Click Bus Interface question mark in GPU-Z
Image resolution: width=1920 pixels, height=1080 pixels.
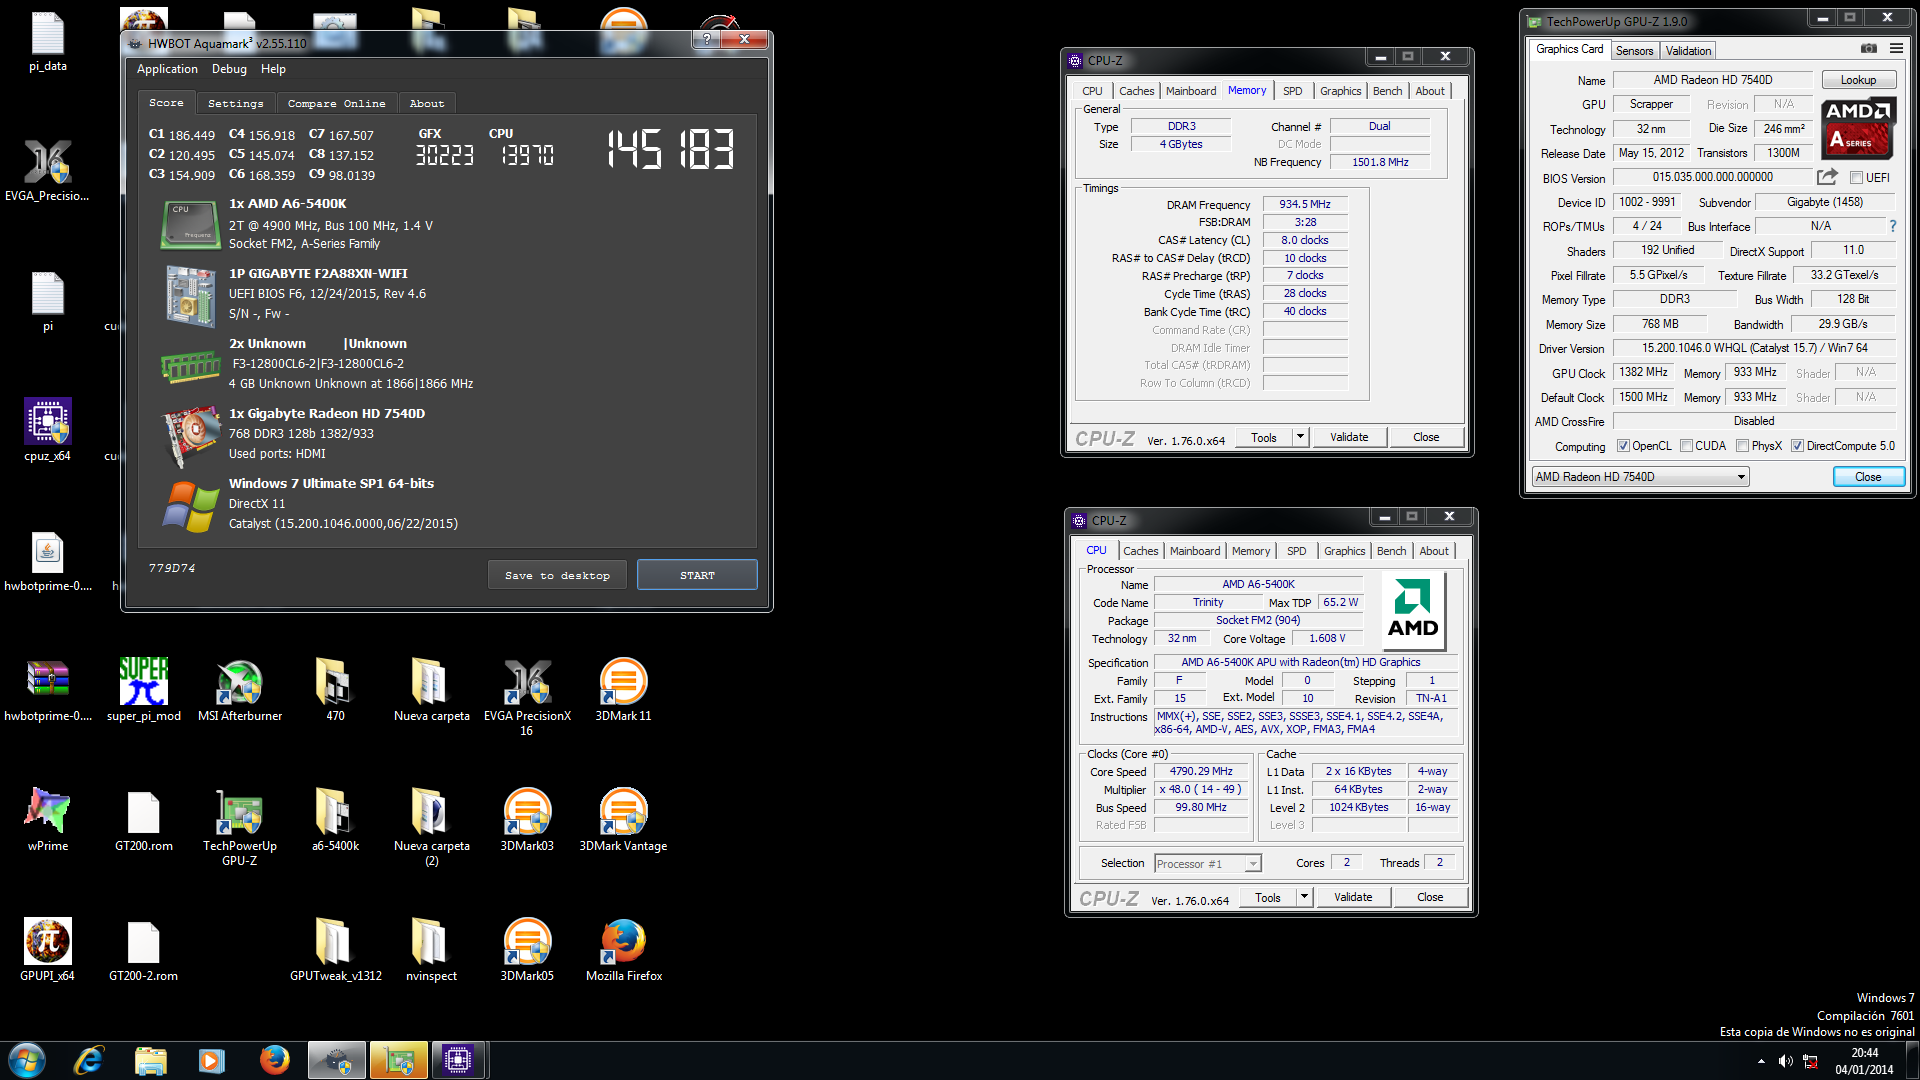(1893, 226)
